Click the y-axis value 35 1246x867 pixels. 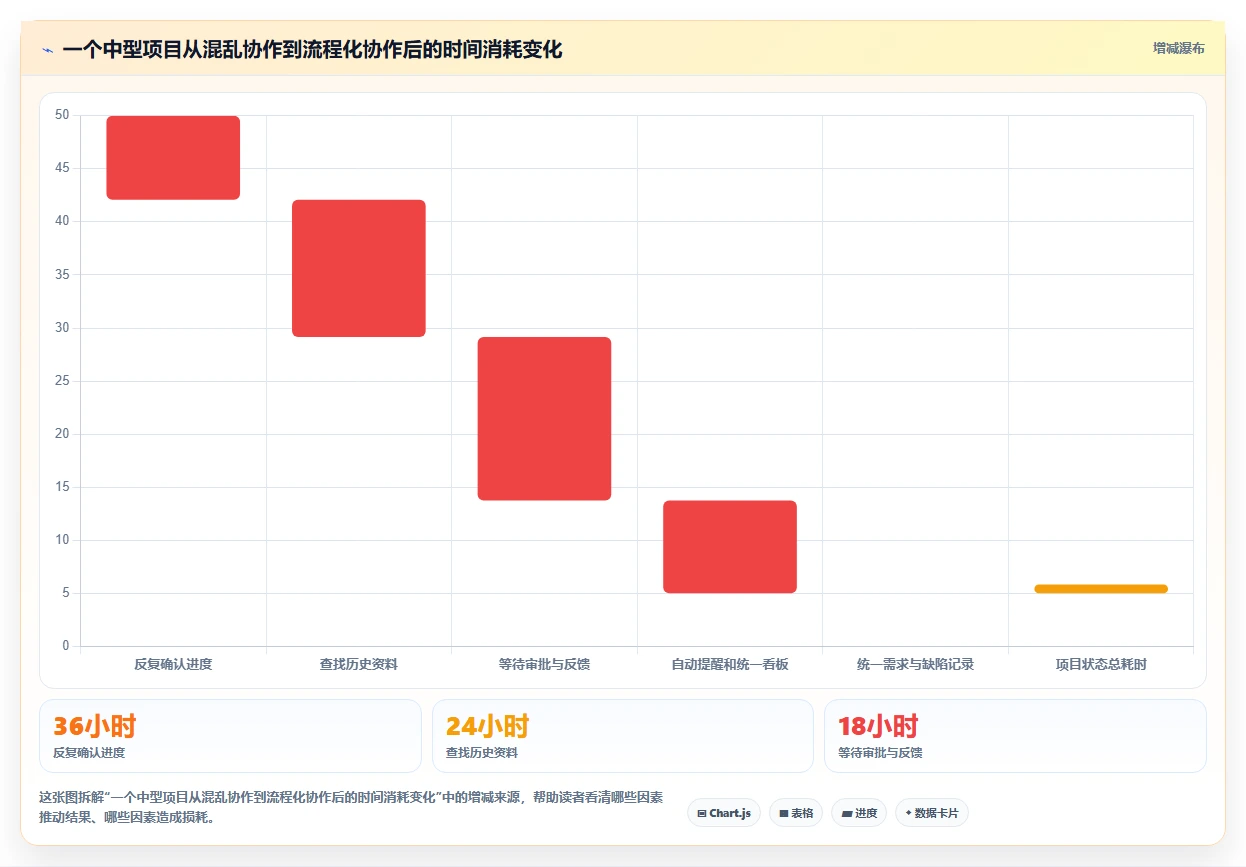click(x=62, y=274)
